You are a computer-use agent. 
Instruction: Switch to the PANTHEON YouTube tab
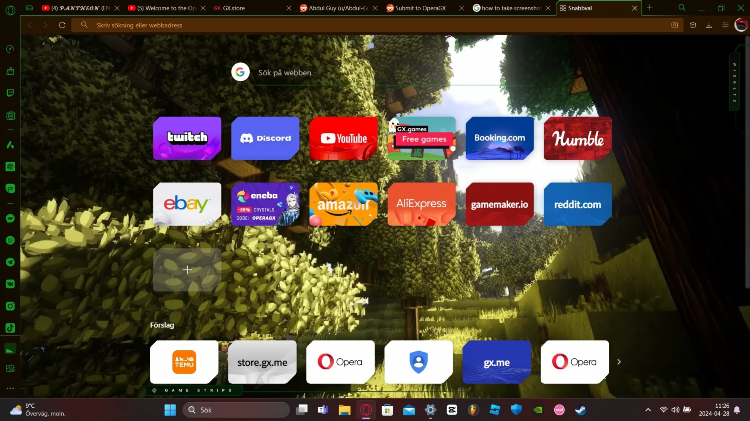pos(80,8)
